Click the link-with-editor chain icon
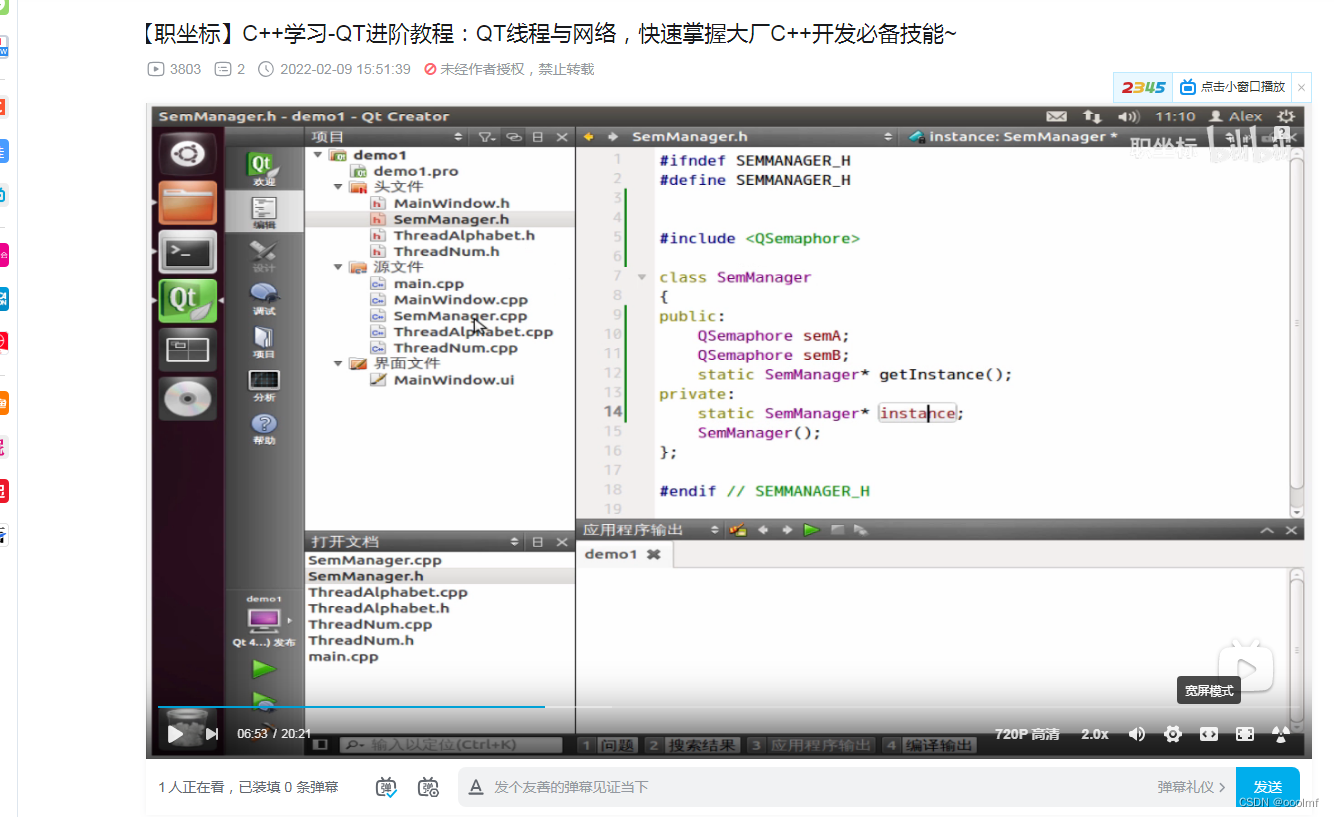1334x817 pixels. pyautogui.click(x=514, y=137)
